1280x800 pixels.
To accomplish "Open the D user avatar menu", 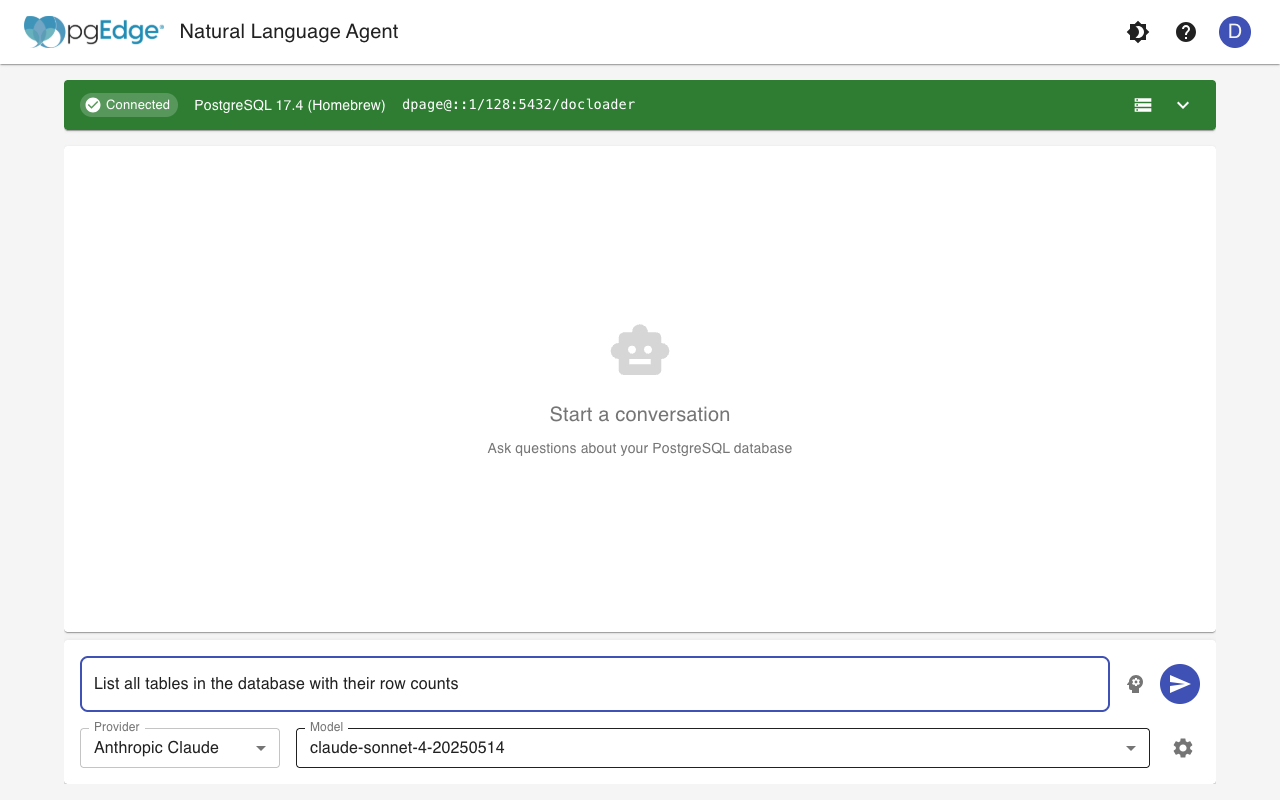I will [1234, 32].
